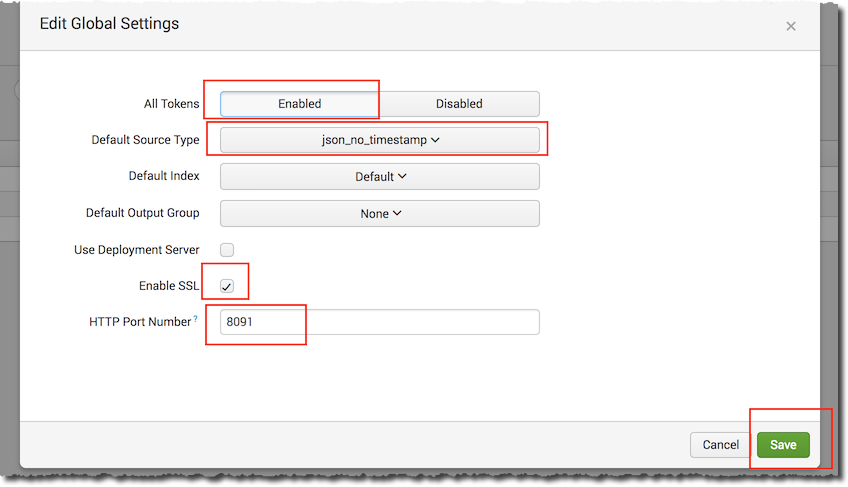Open the Default Index dropdown
The width and height of the screenshot is (848, 487).
(380, 176)
